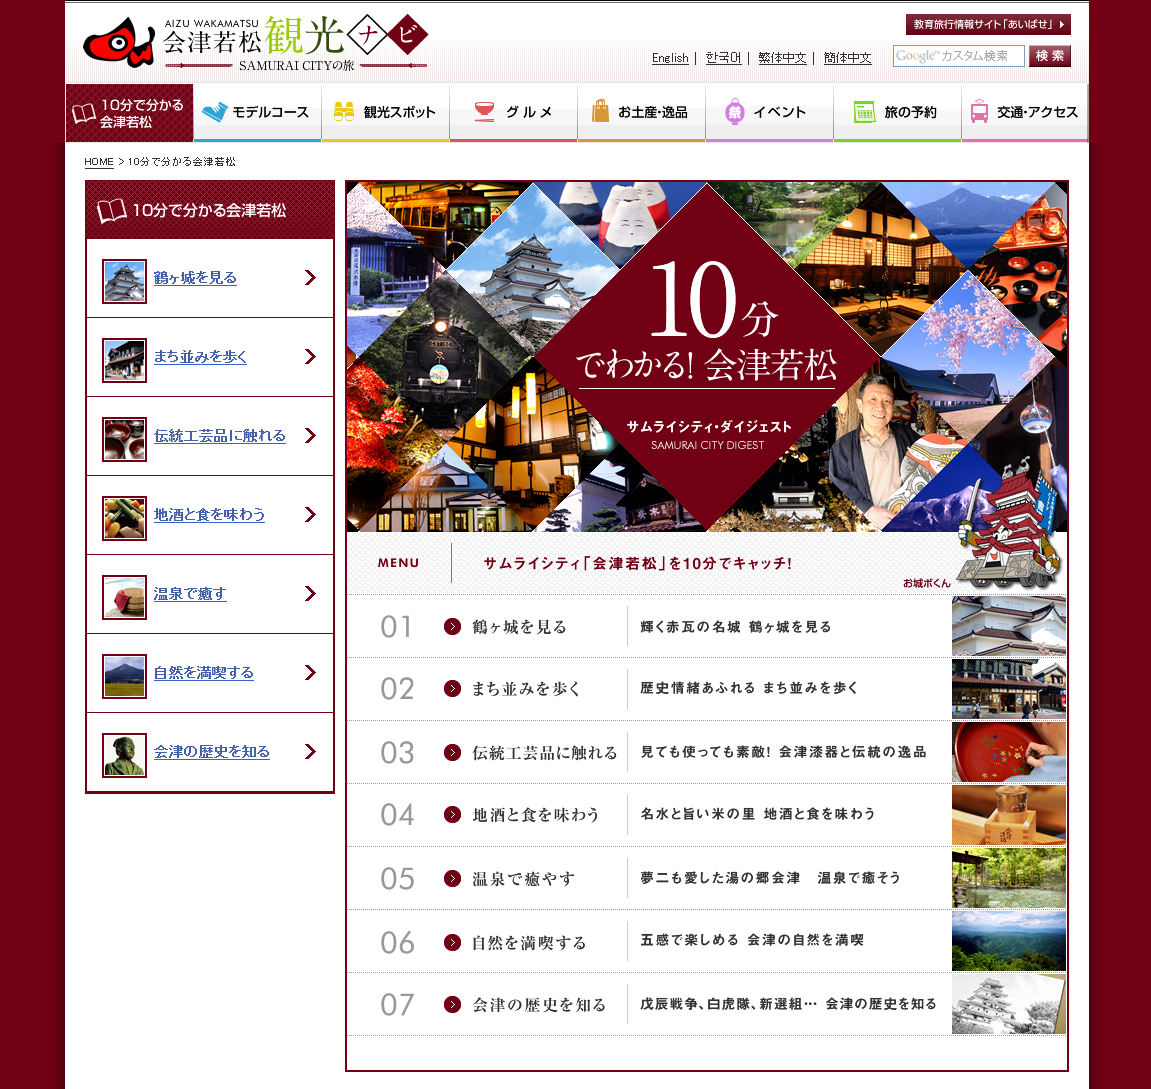The width and height of the screenshot is (1151, 1089).
Task: Click the blue route icon beside モデルコース
Action: pyautogui.click(x=215, y=112)
